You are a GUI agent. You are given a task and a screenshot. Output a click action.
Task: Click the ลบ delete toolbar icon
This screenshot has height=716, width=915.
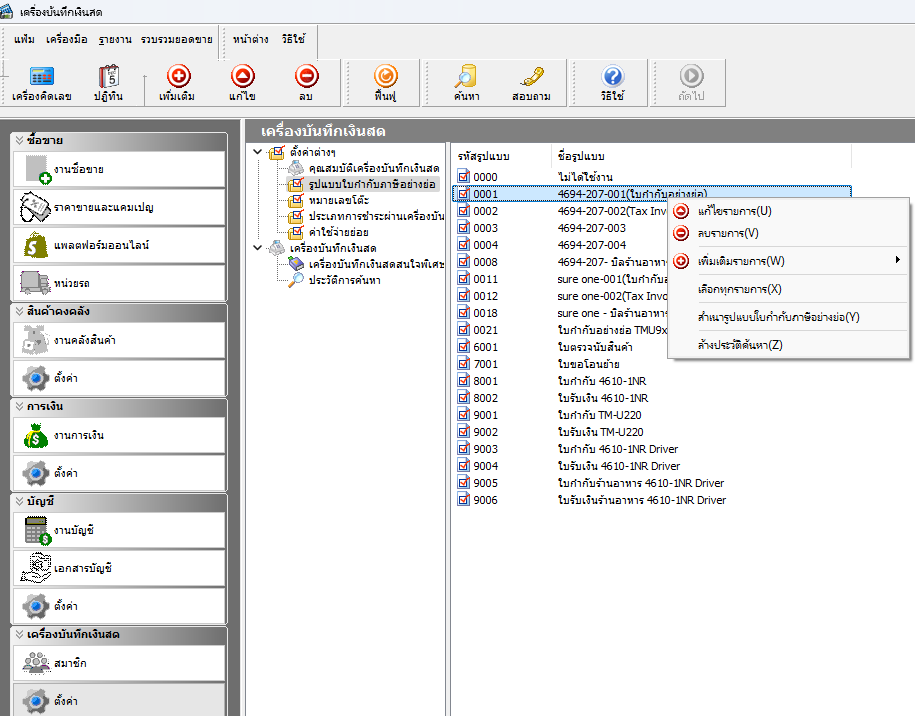(307, 77)
